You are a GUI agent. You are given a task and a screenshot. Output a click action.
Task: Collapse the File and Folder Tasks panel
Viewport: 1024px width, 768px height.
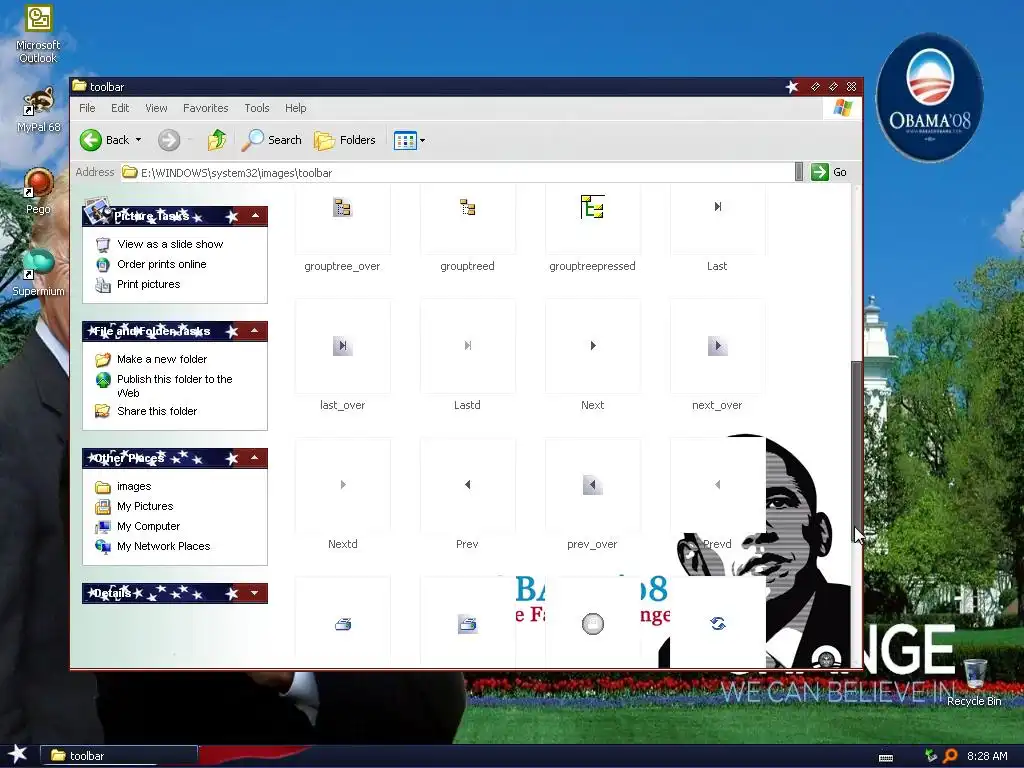[255, 331]
